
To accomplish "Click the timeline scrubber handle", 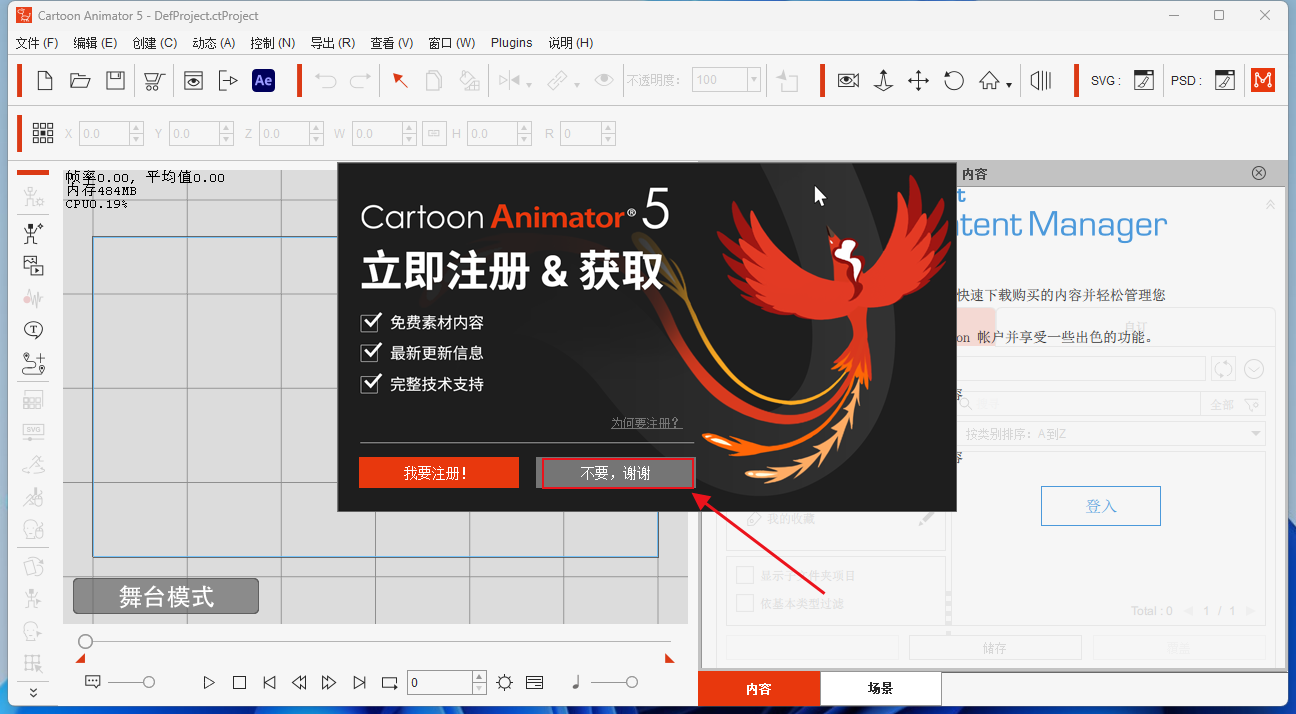I will 86,641.
